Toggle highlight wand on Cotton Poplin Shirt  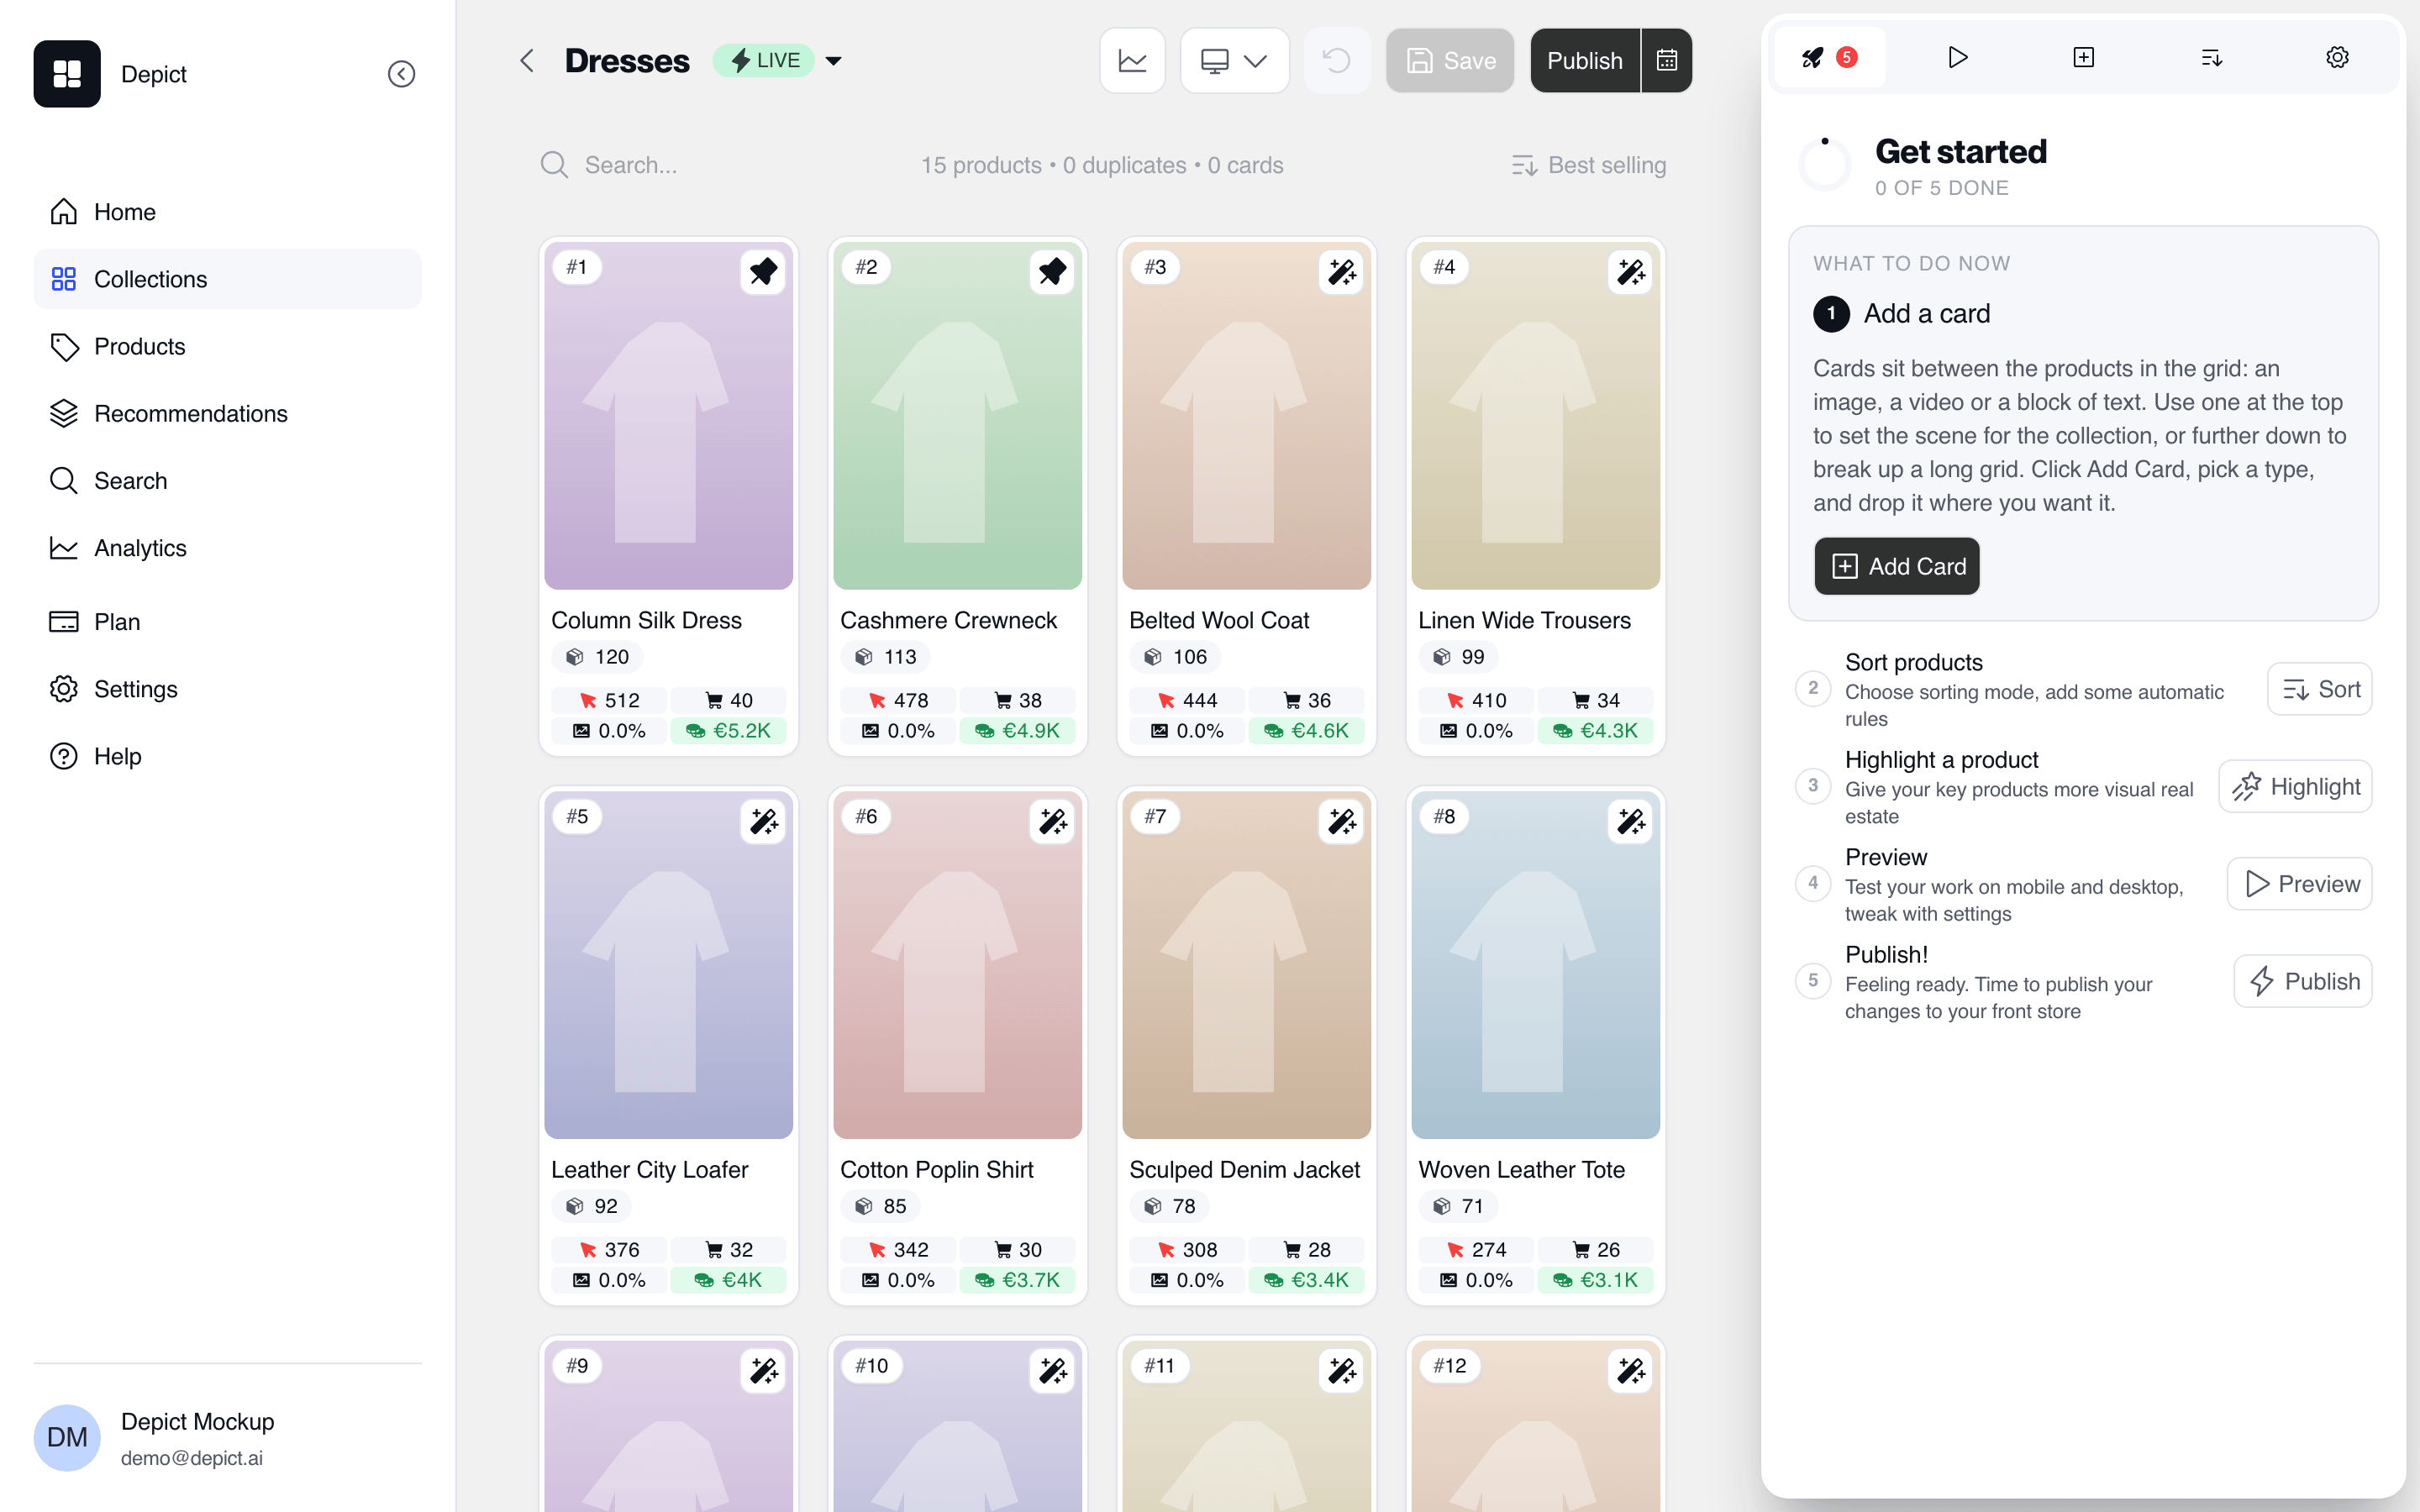[x=1052, y=821]
